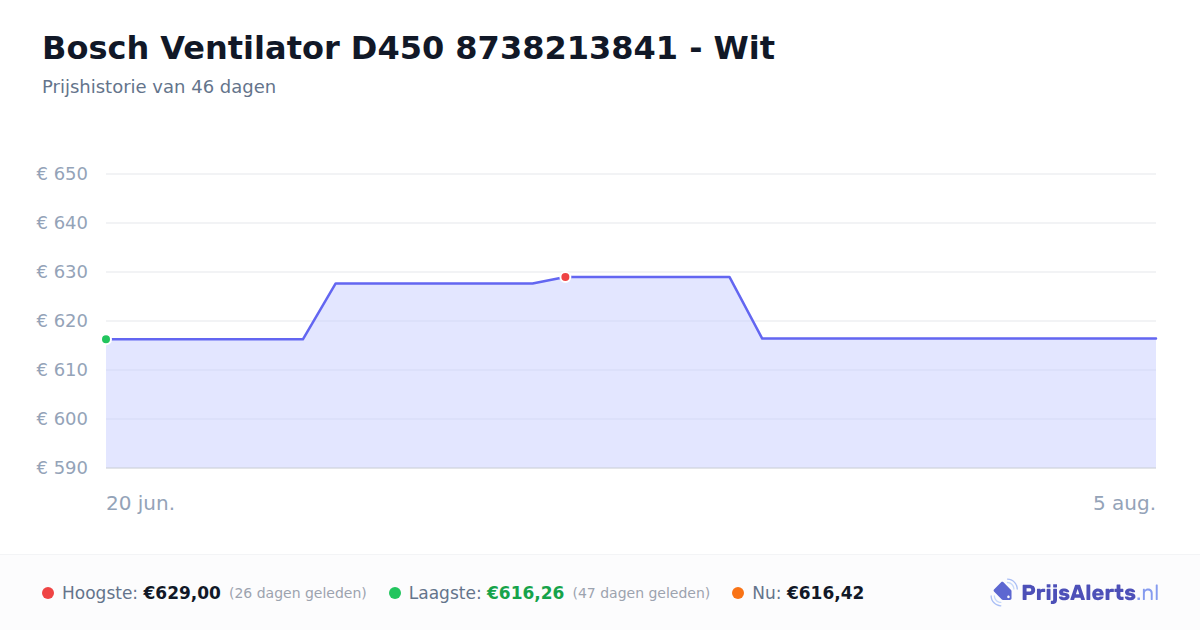Click the € 650 axis label
The height and width of the screenshot is (630, 1200).
point(62,174)
